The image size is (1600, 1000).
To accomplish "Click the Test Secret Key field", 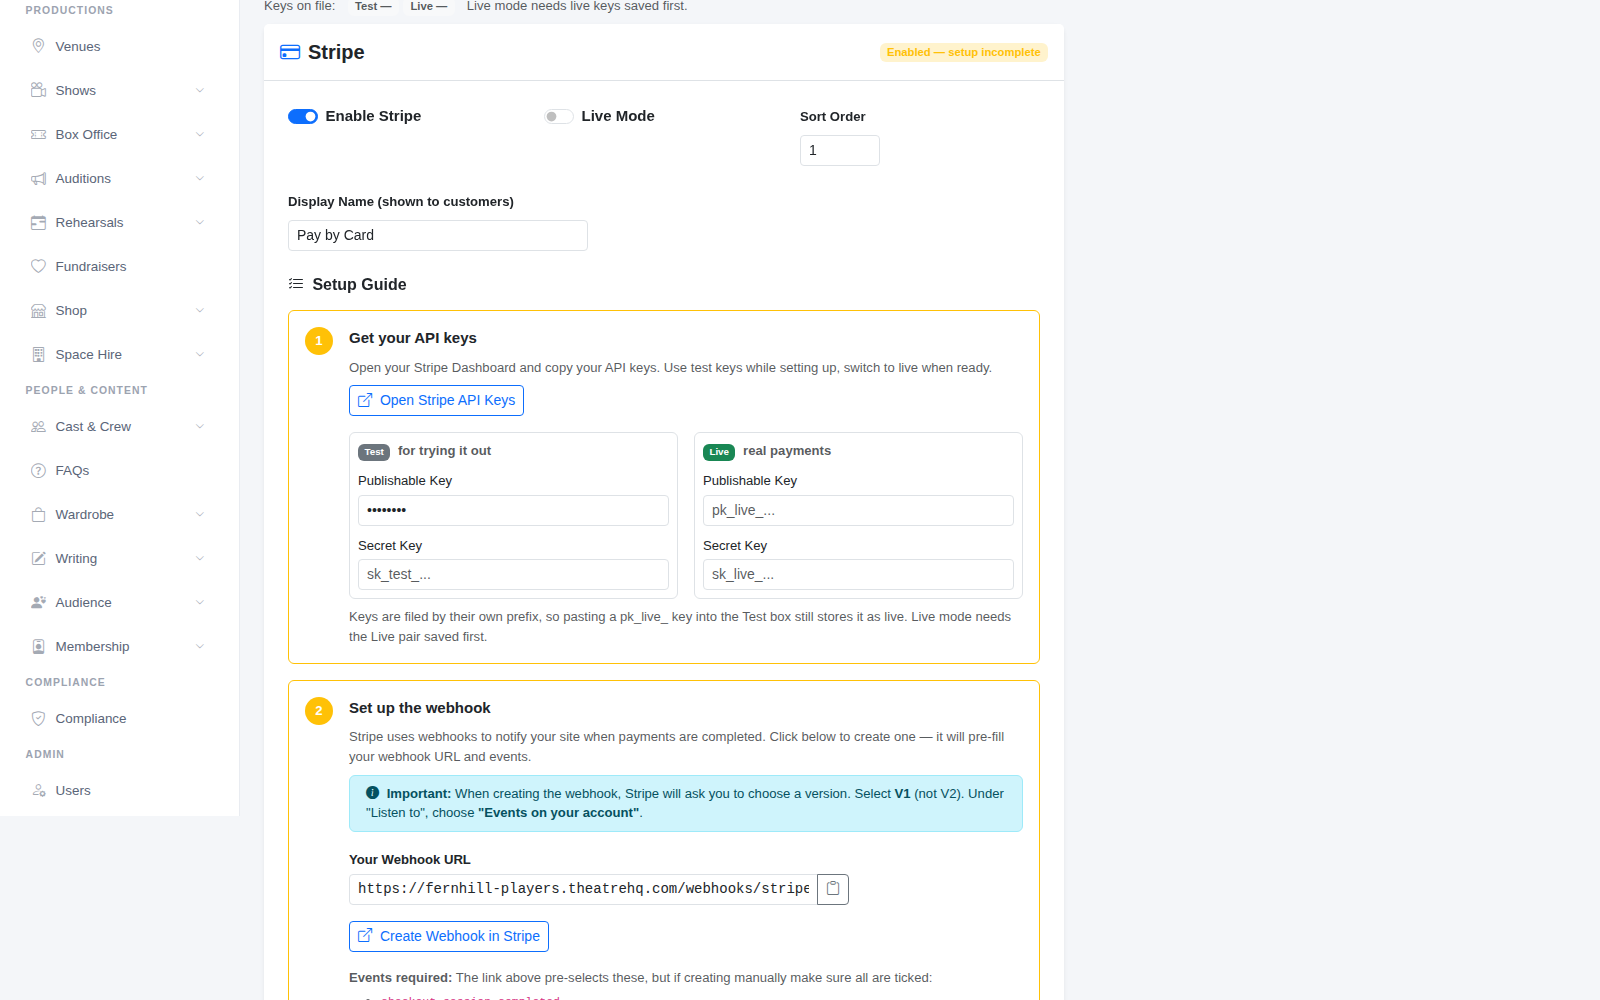I will [513, 574].
